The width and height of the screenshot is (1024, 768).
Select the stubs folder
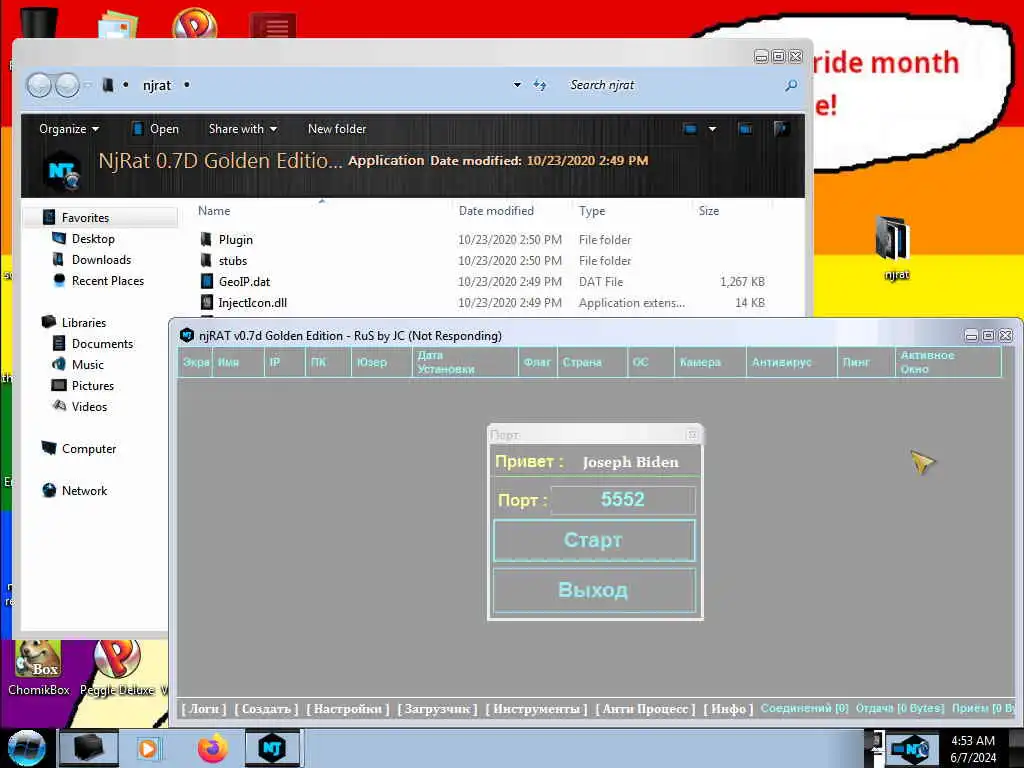pyautogui.click(x=232, y=261)
